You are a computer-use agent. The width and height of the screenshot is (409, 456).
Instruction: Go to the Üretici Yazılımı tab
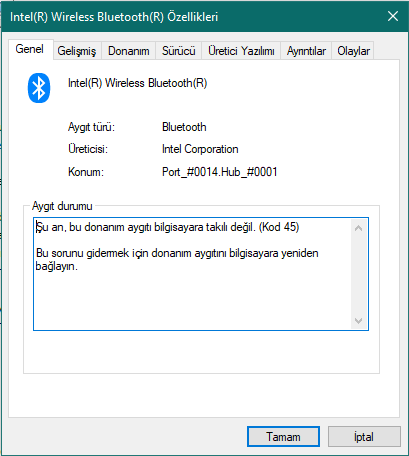point(241,51)
